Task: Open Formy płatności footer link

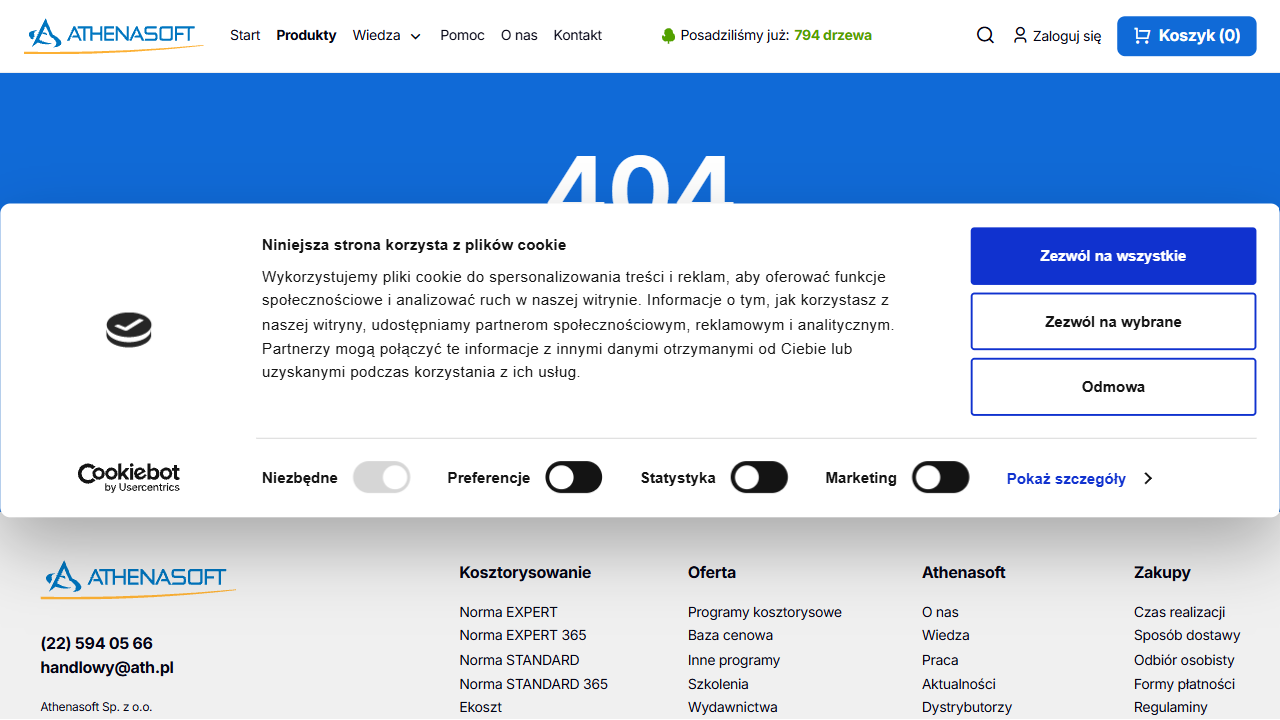Action: [1184, 684]
